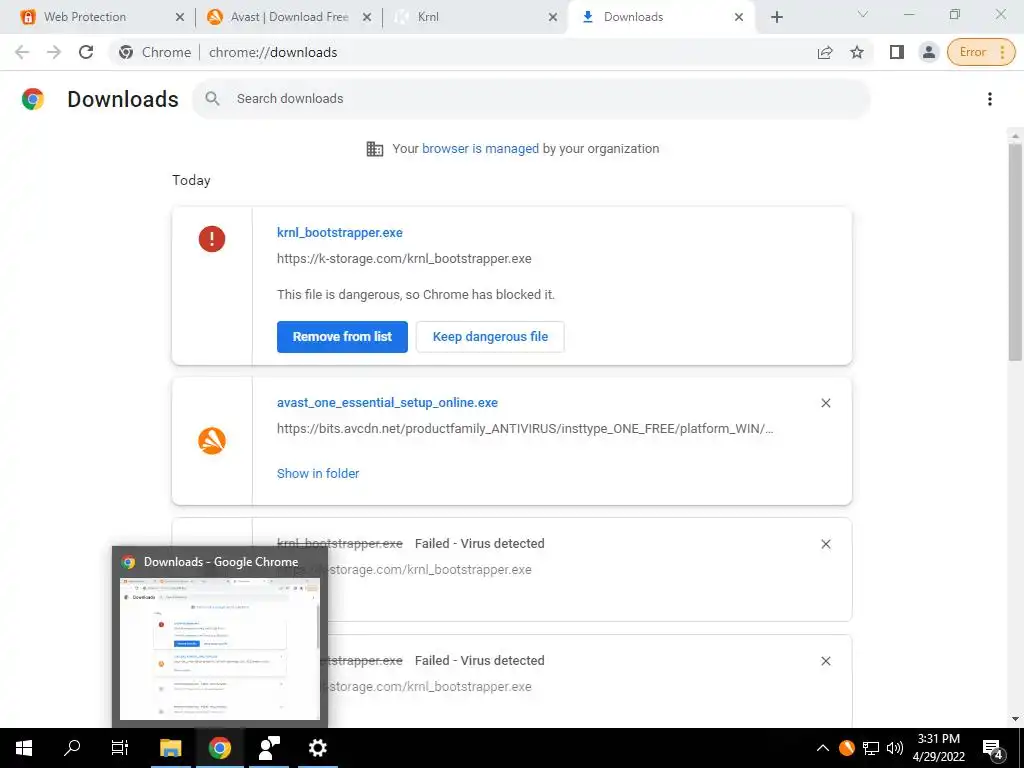Open File Explorer from the taskbar
1024x768 pixels.
tap(171, 748)
